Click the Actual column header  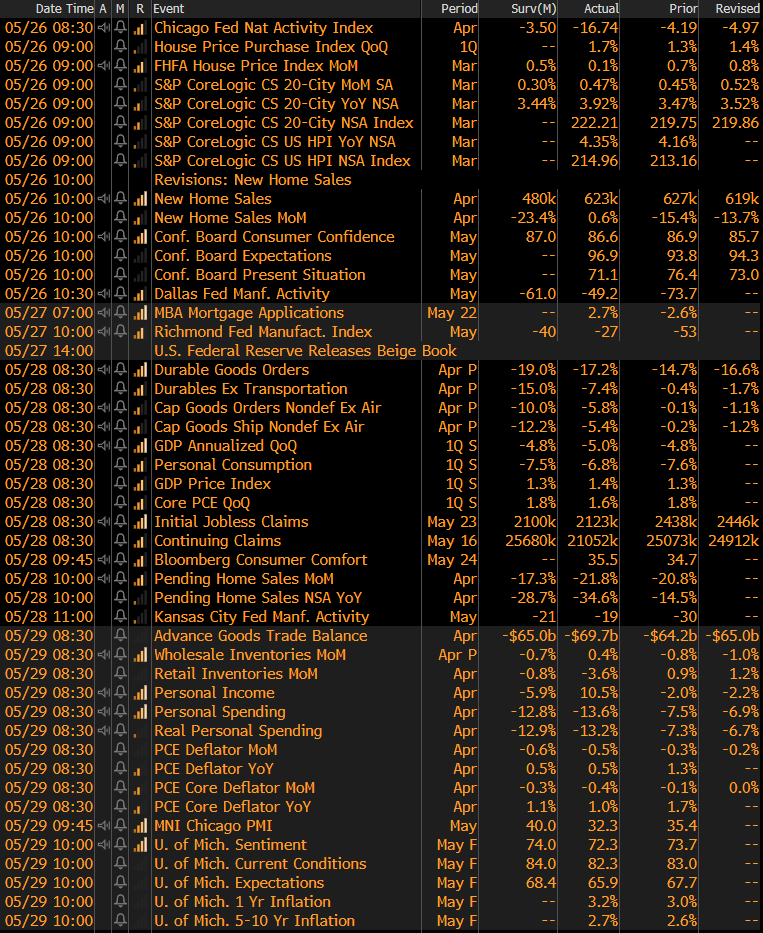tap(601, 9)
